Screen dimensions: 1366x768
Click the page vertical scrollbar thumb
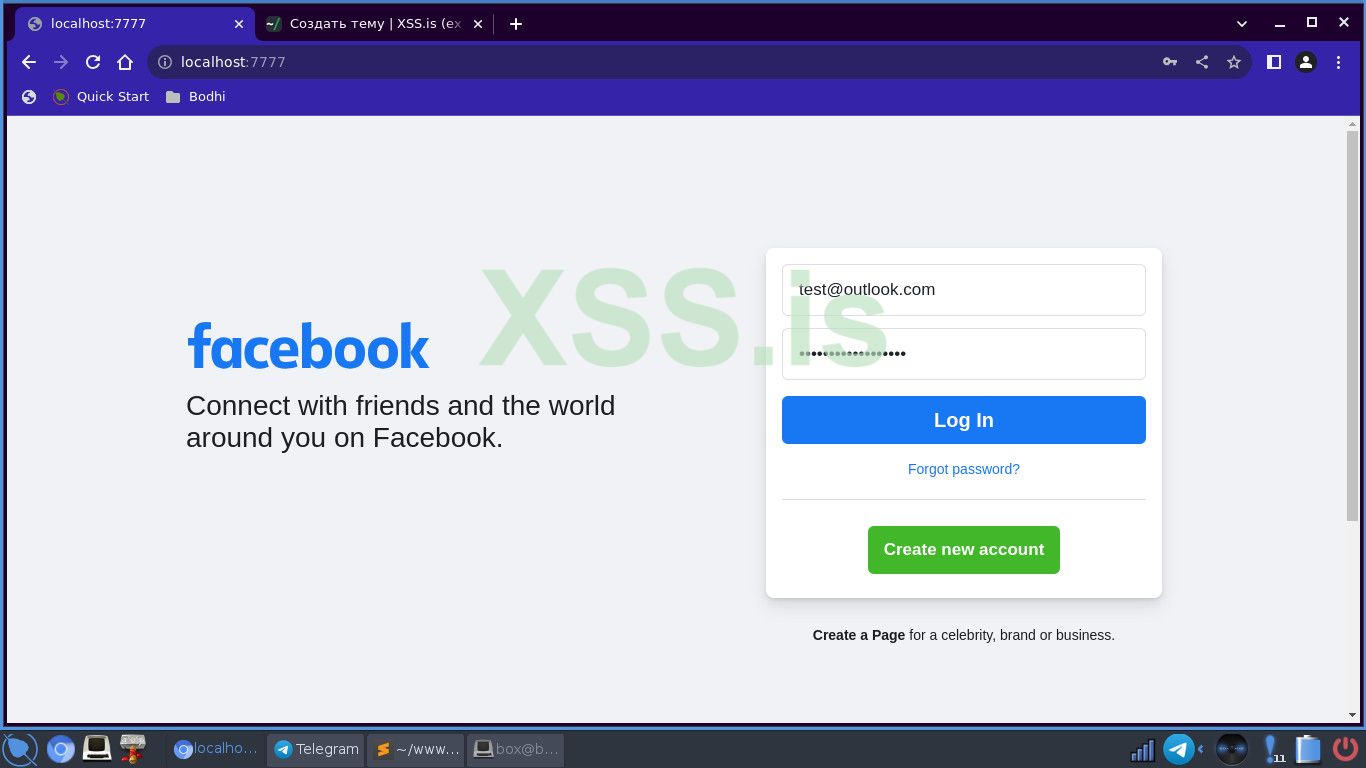[1353, 325]
